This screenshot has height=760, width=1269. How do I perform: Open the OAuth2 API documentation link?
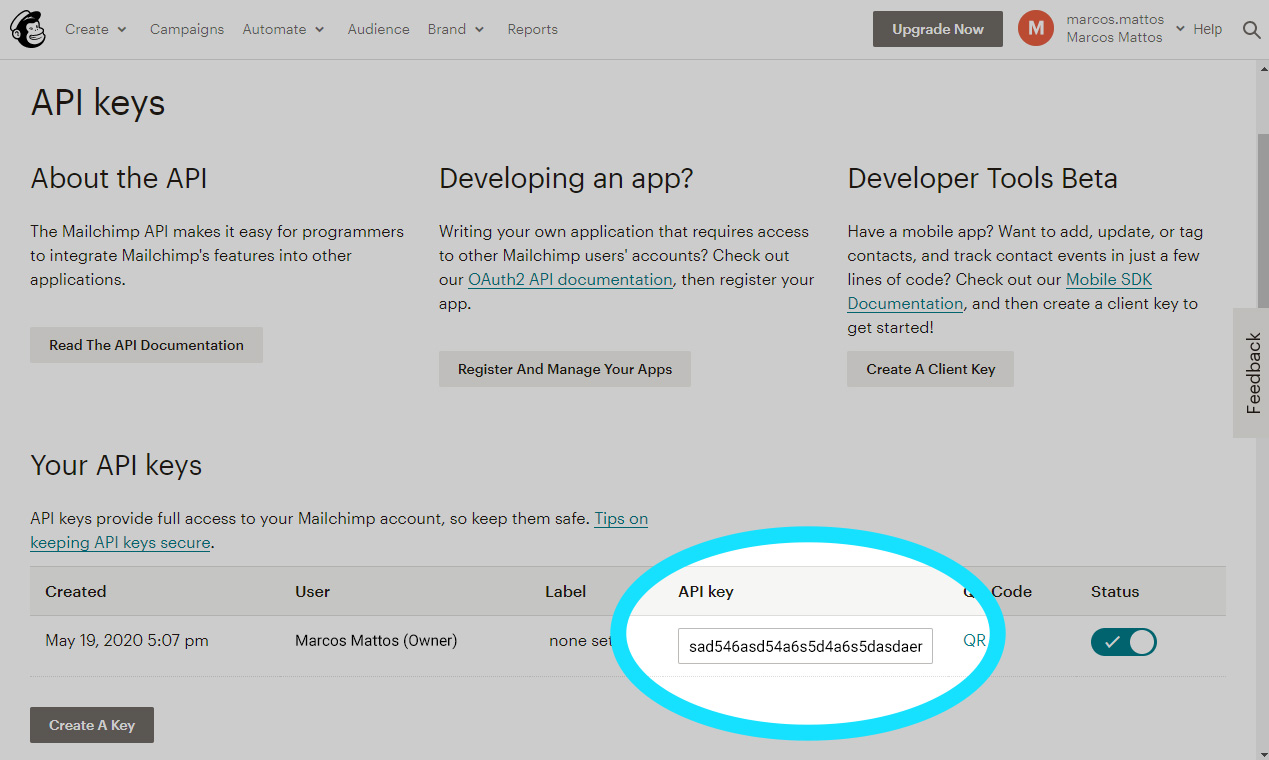tap(570, 280)
